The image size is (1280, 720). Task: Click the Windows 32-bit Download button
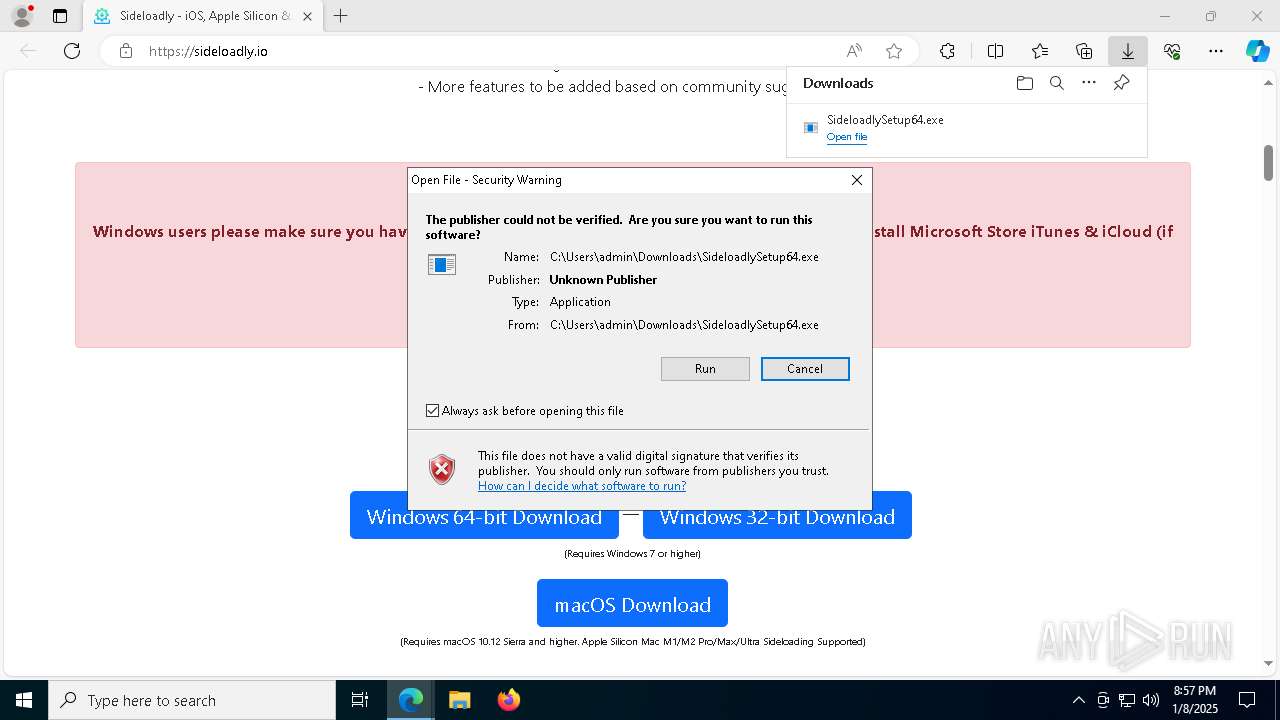(777, 517)
